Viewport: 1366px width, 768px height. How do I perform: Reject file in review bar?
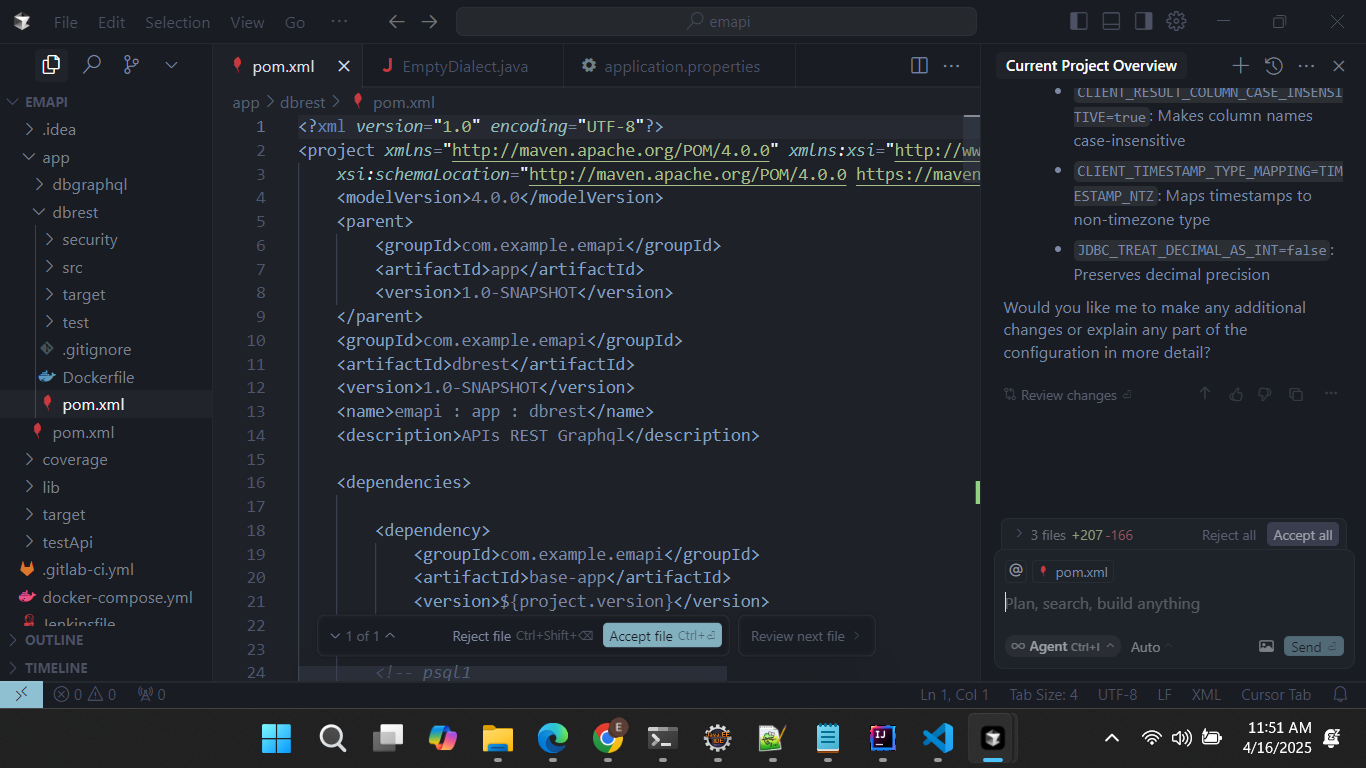click(522, 636)
